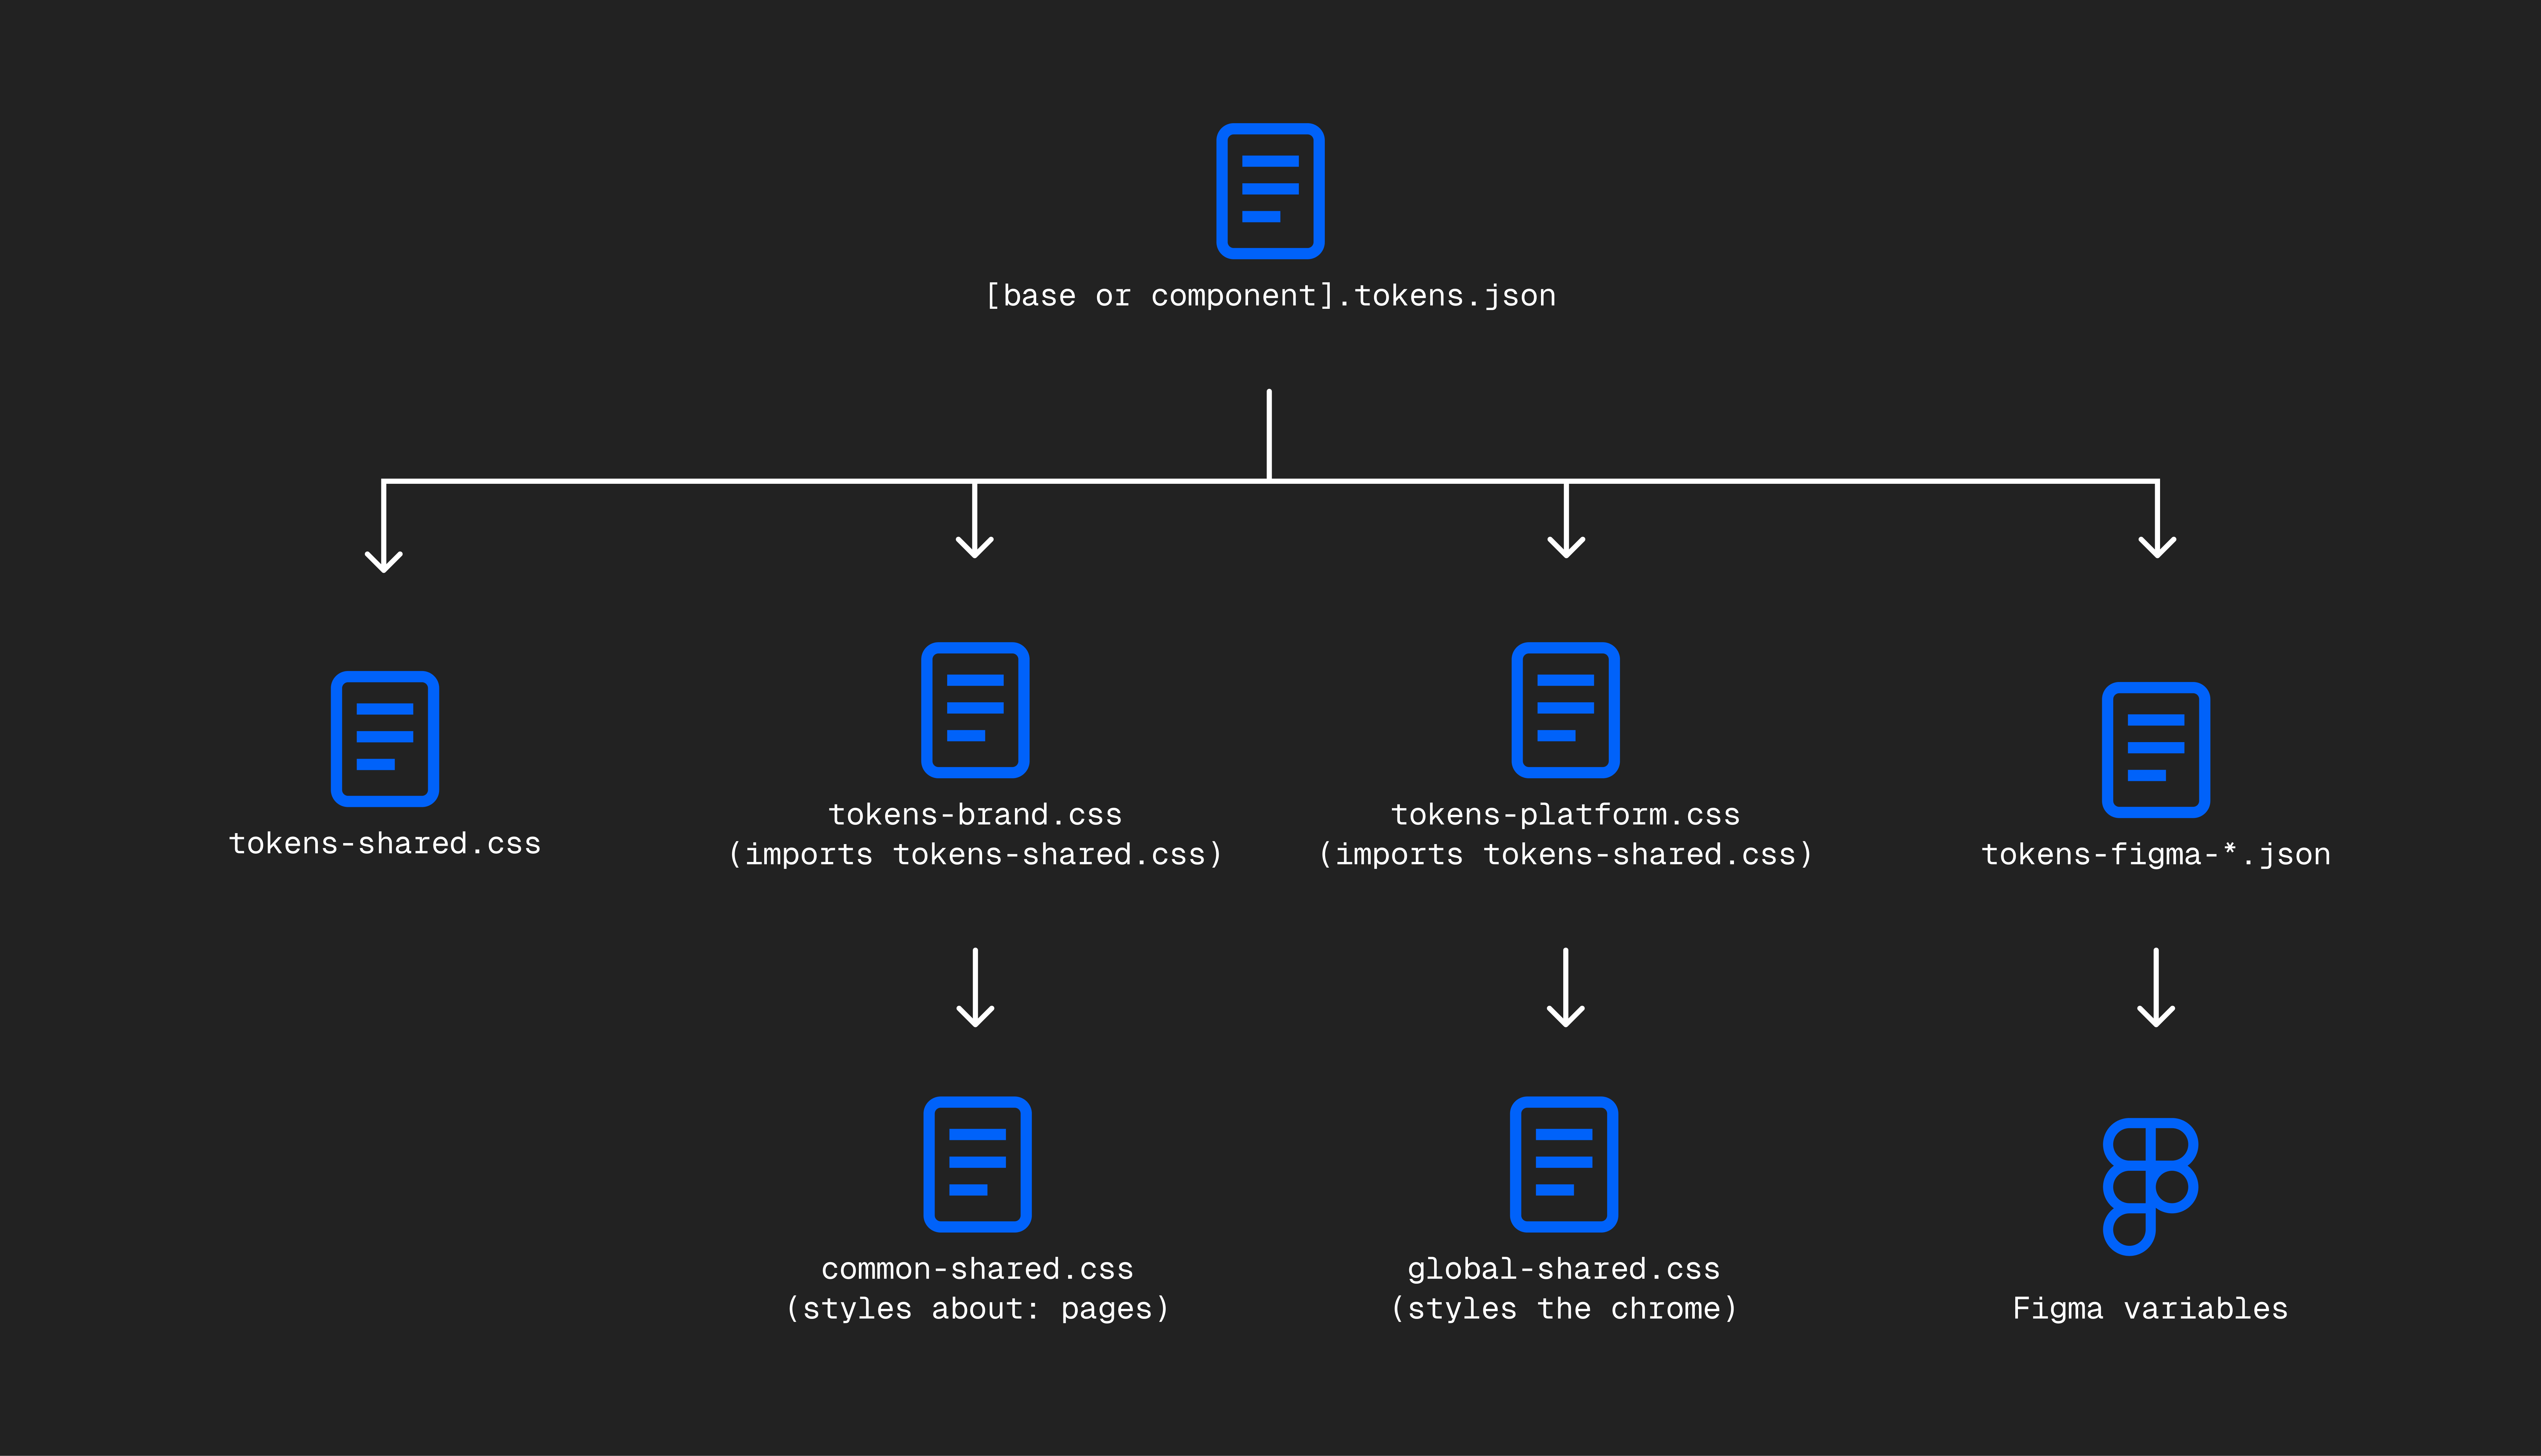Click the 'tokens-shared.css' standalone label
This screenshot has height=1456, width=2541.
coord(385,844)
